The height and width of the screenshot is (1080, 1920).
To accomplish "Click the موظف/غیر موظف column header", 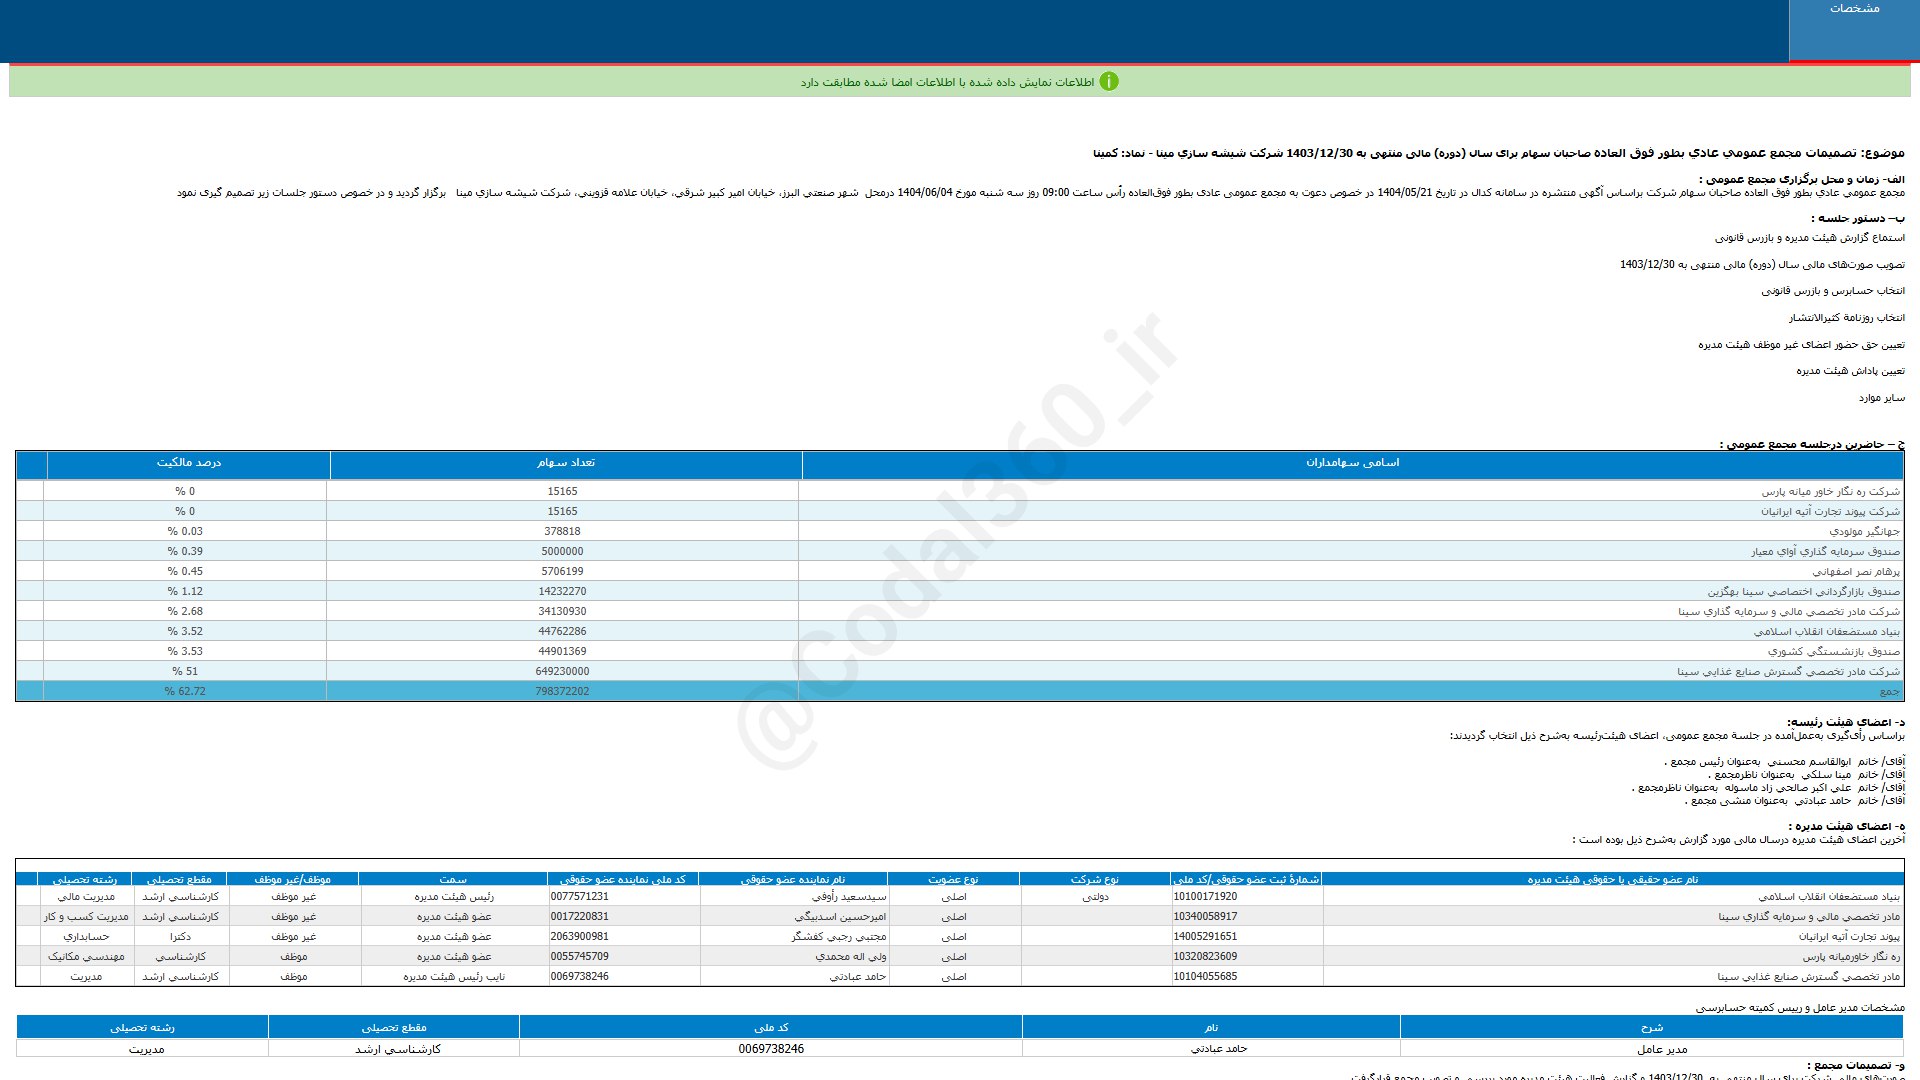I will tap(292, 880).
